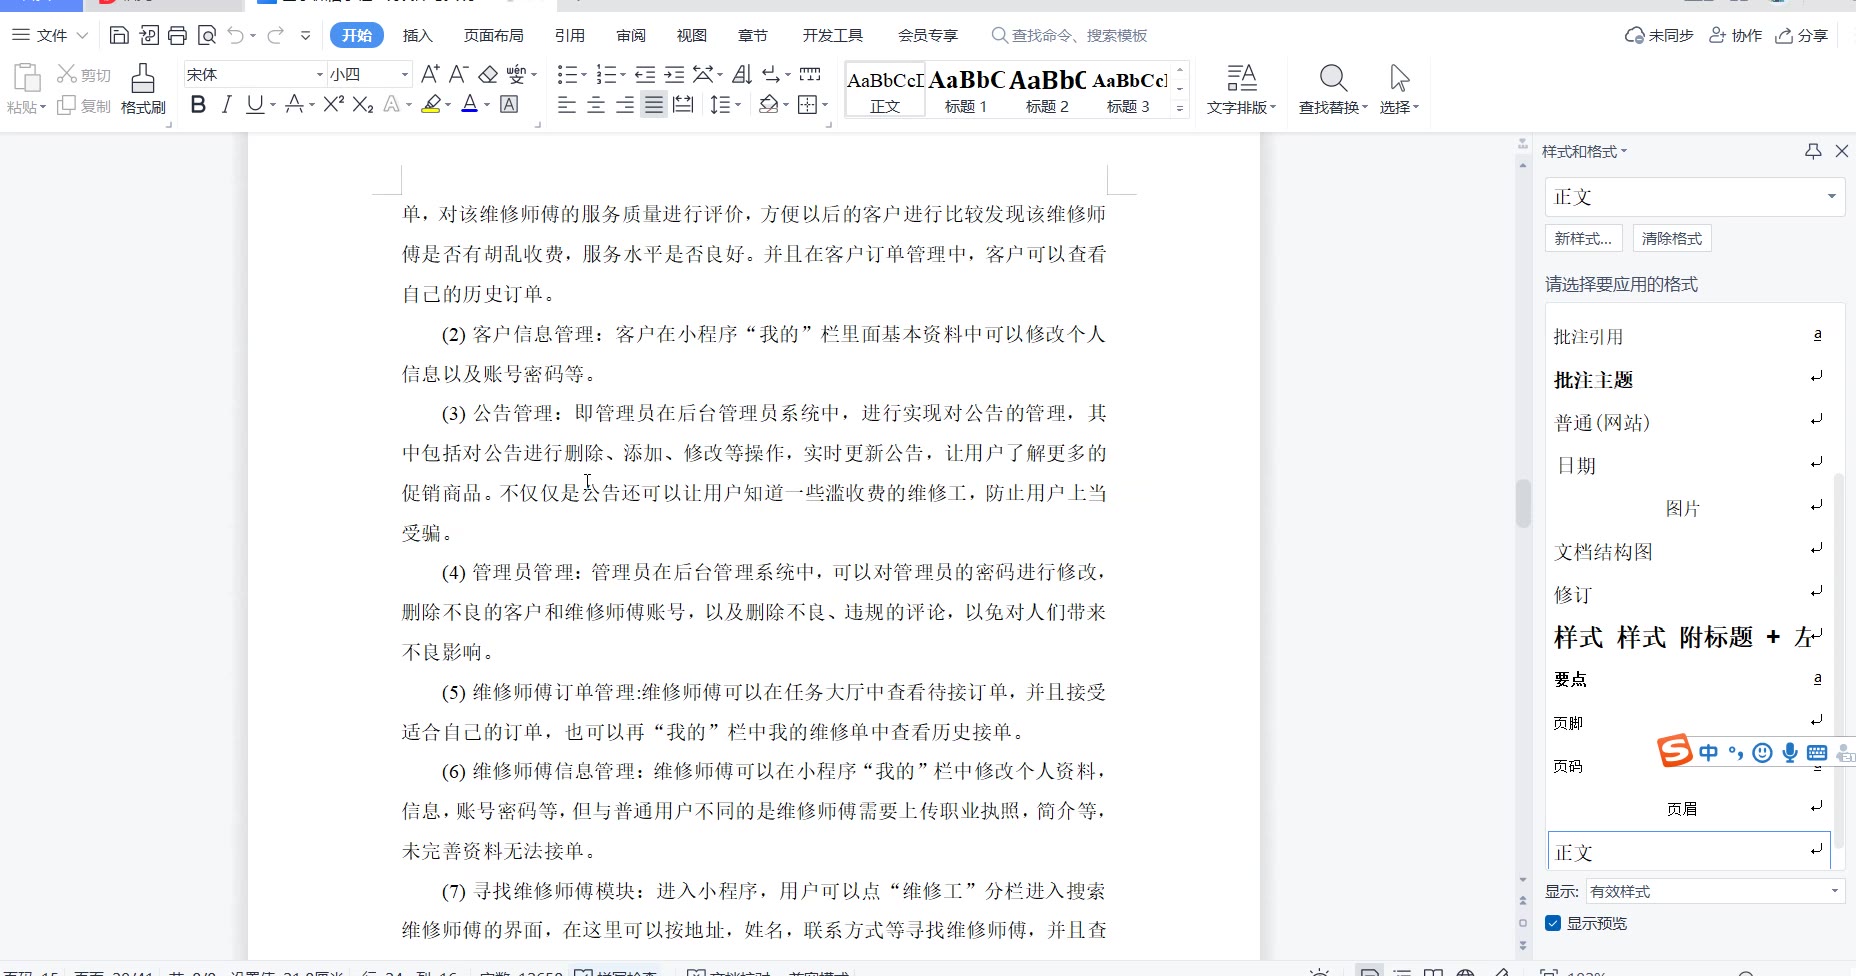Open the font name dropdown (宋体)
The image size is (1856, 976).
pos(320,75)
